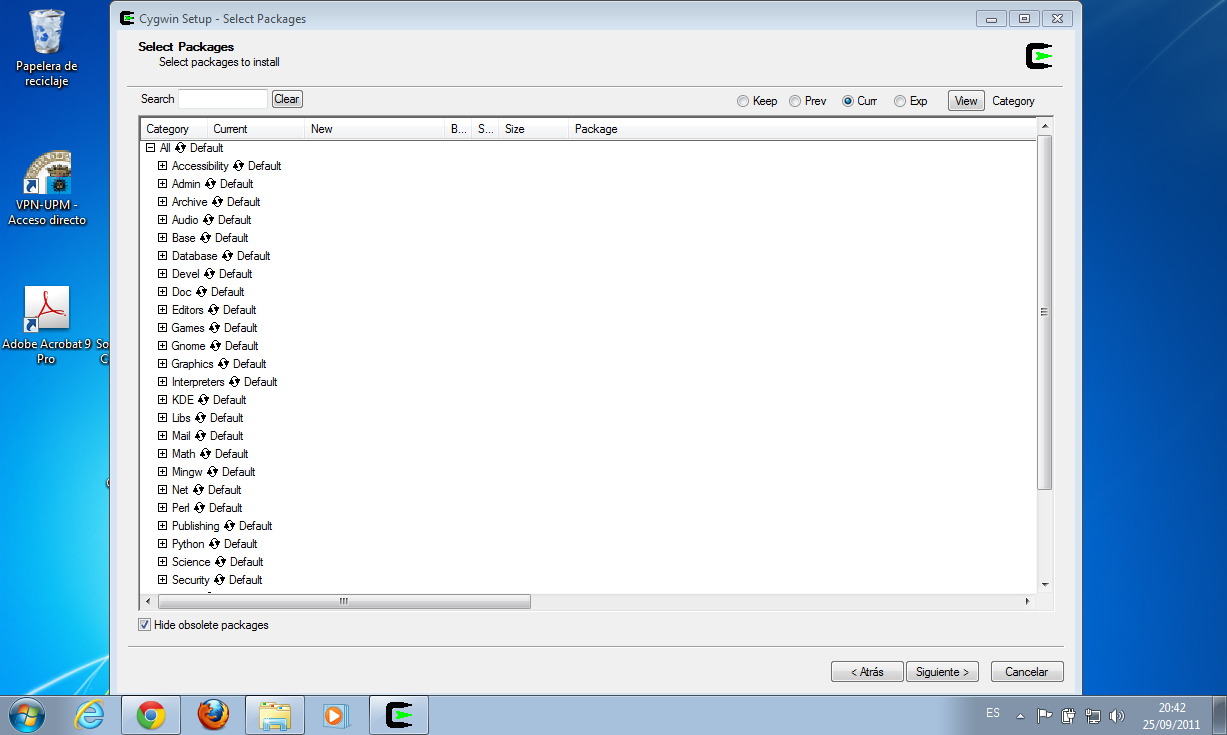Screen dimensions: 1227x735
Task: Click the taskbar clock
Action: pos(1171,715)
